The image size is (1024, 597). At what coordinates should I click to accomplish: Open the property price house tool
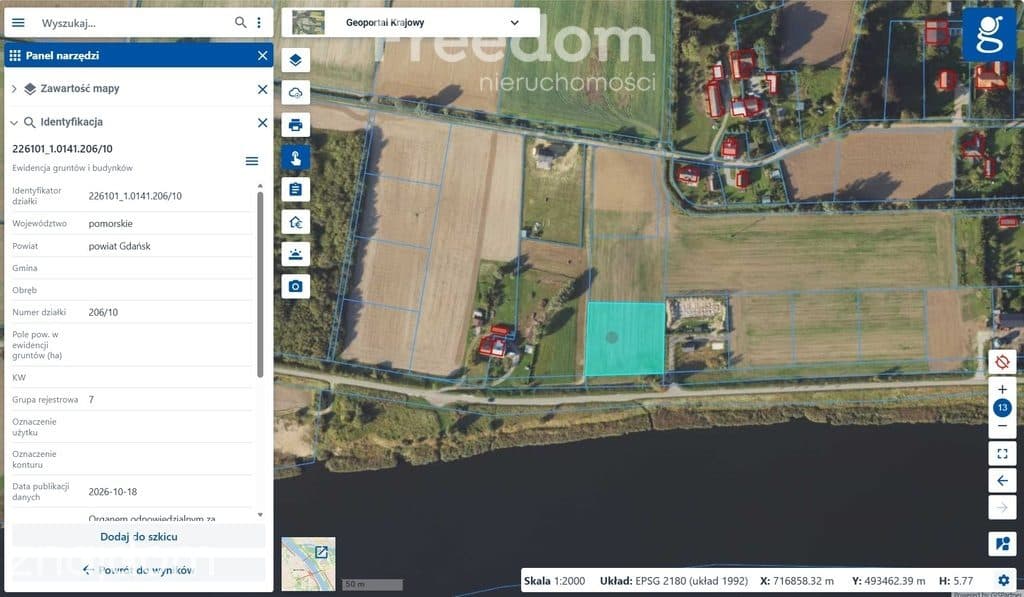[295, 222]
